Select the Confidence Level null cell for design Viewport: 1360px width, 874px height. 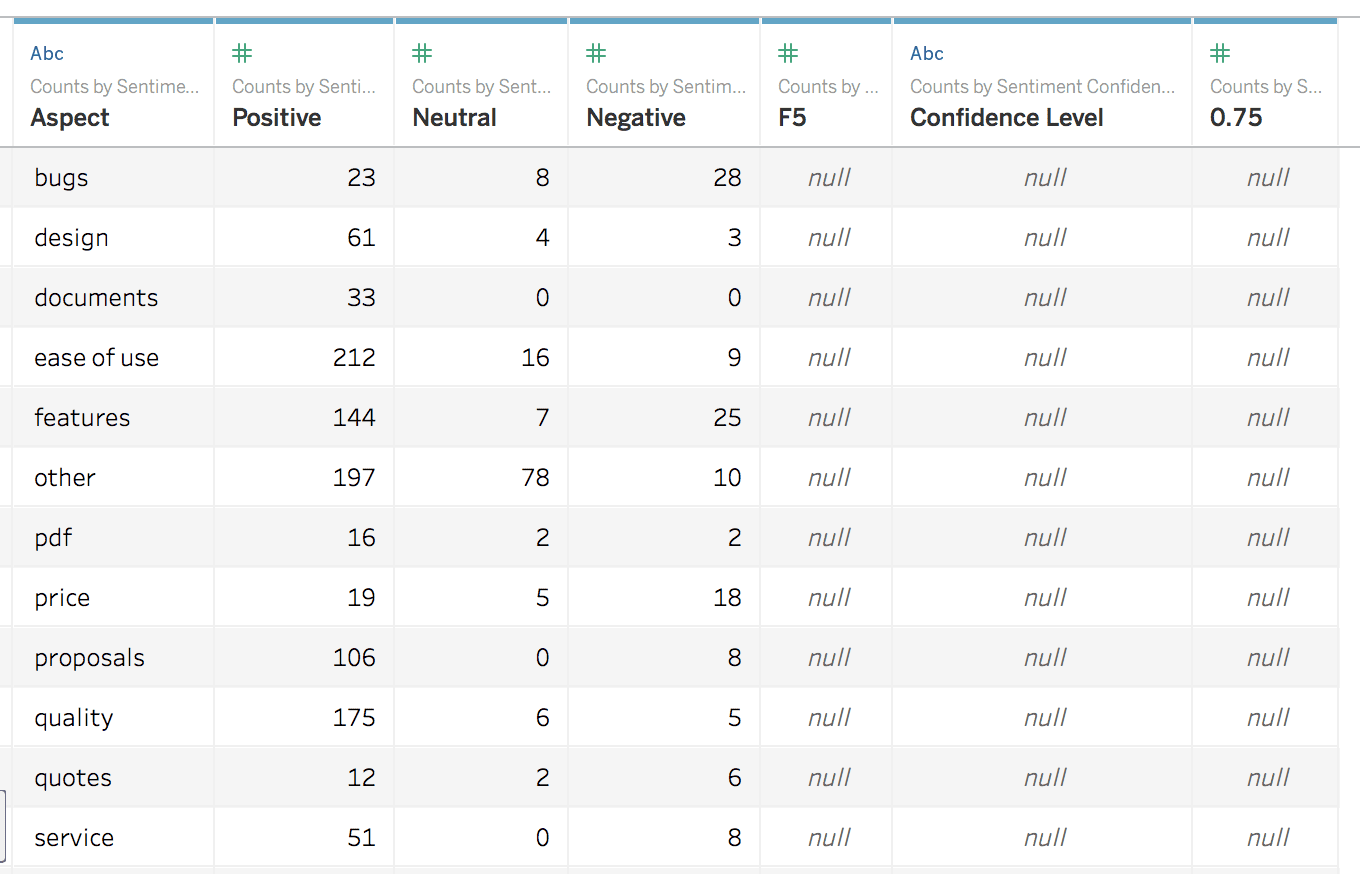[x=1043, y=238]
